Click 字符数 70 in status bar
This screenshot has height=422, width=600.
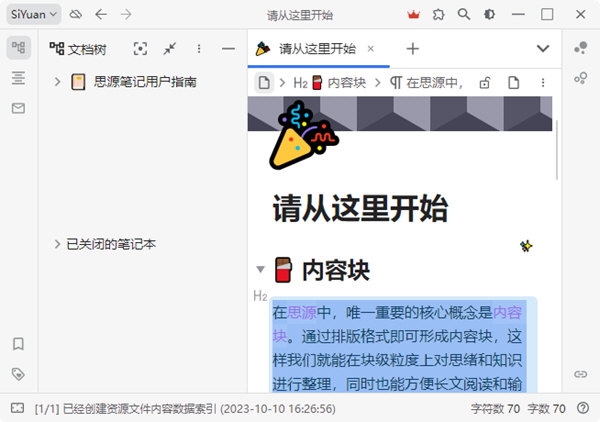(x=495, y=409)
